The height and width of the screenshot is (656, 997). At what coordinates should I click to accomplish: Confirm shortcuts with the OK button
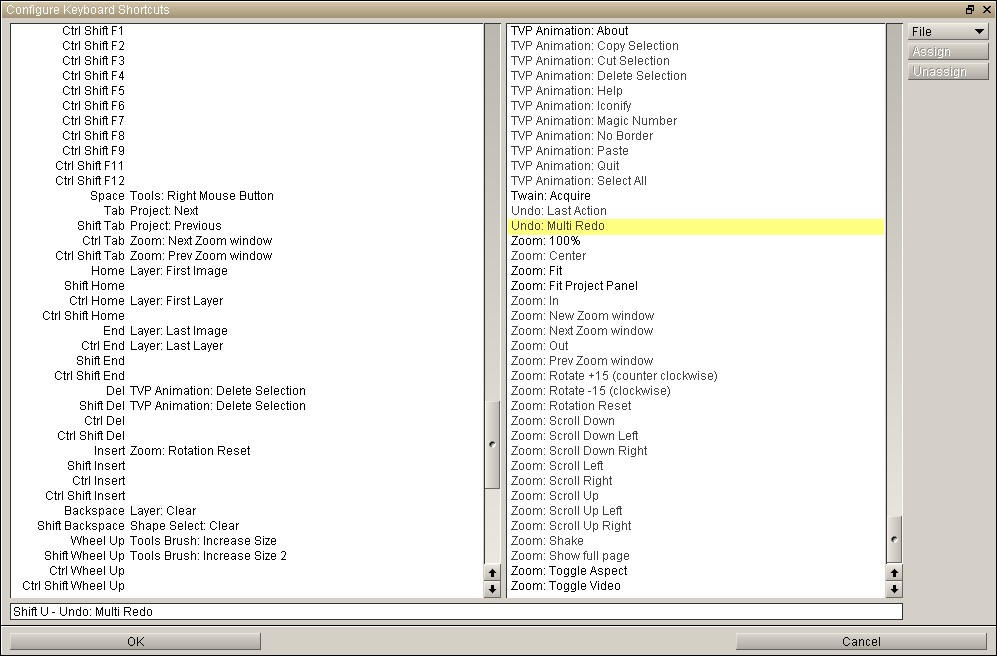(135, 641)
